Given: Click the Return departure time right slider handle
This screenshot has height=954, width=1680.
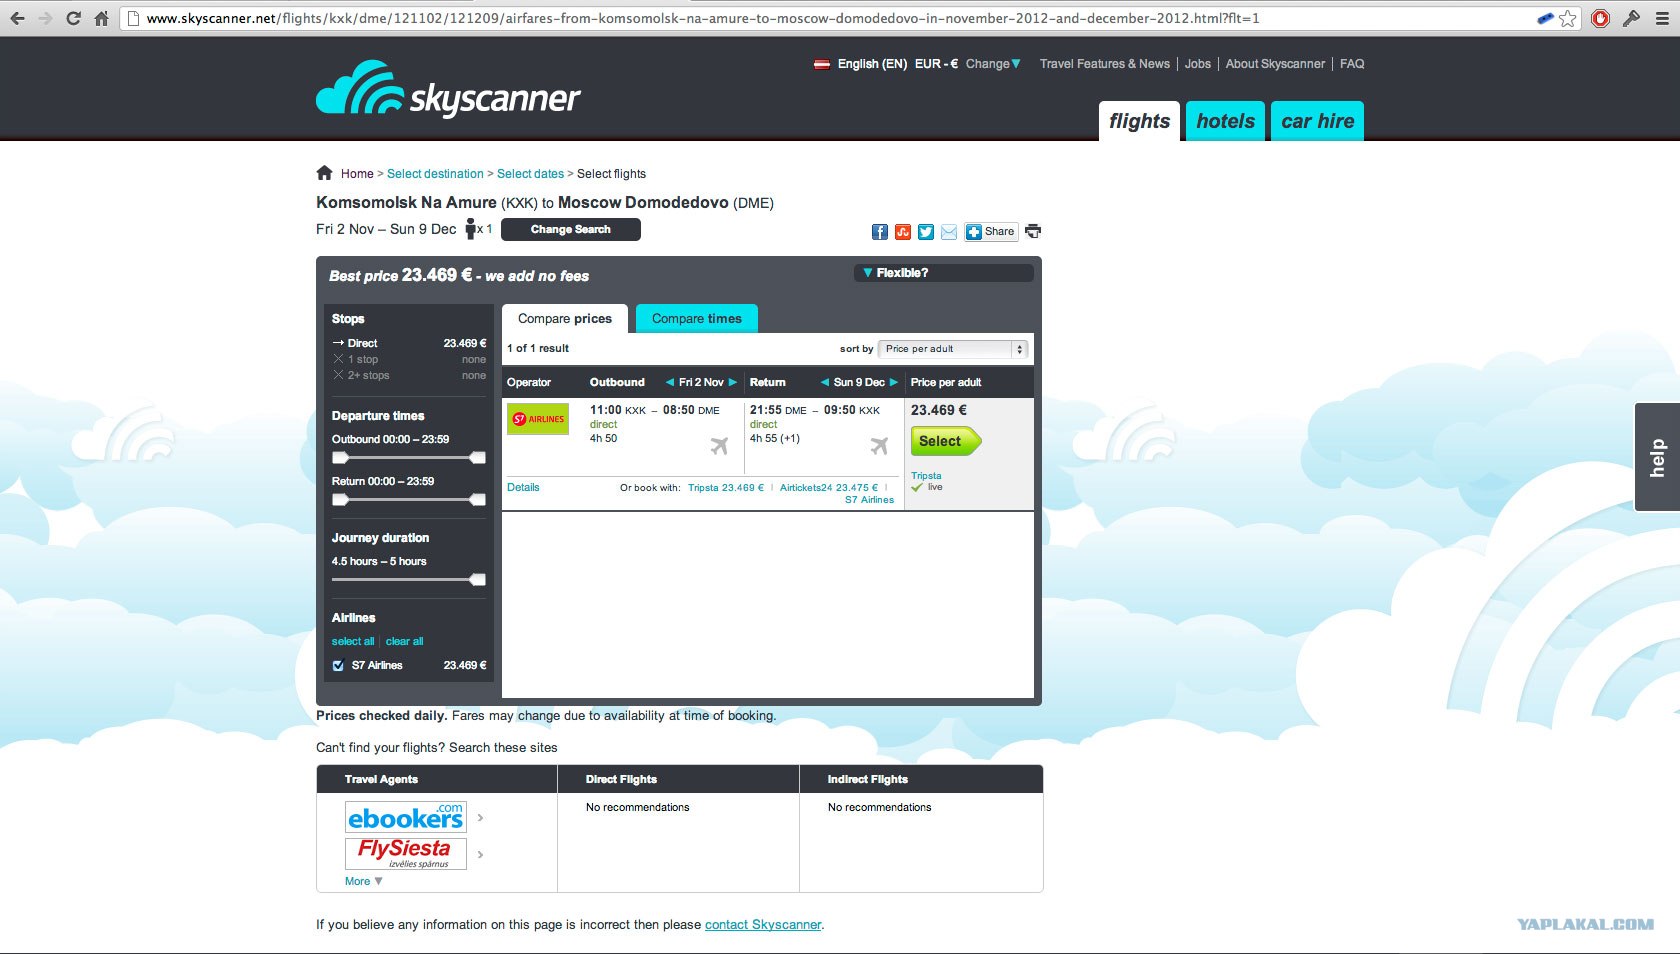Looking at the screenshot, I should (x=478, y=500).
